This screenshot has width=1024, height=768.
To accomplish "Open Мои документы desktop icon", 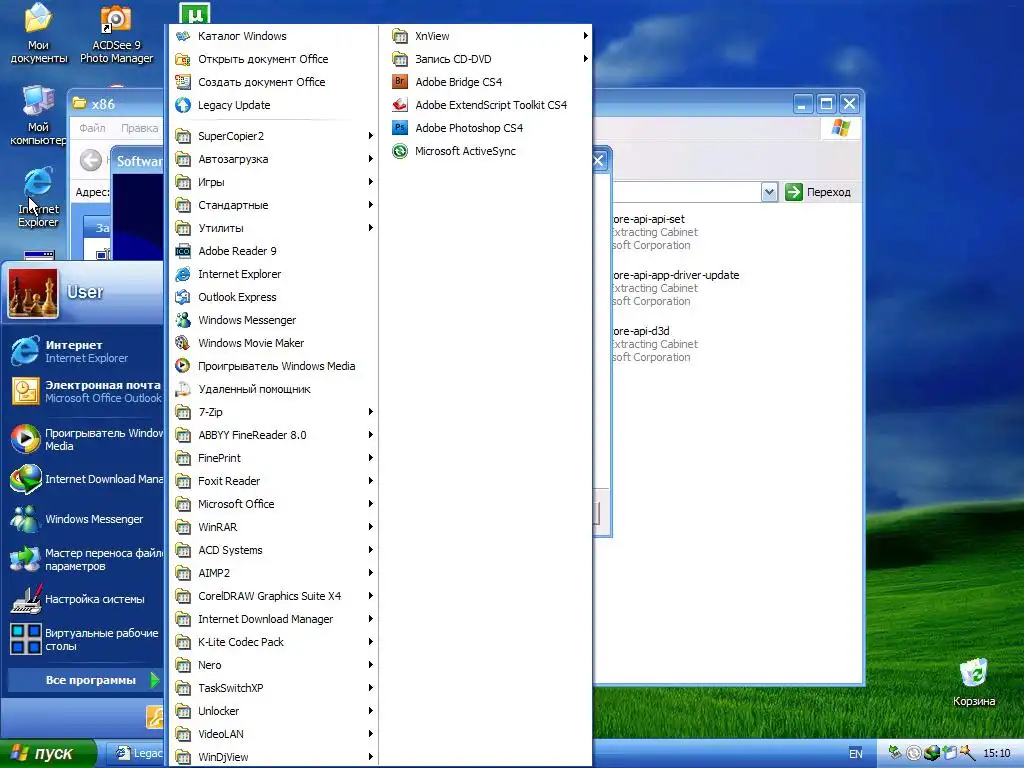I will click(39, 34).
